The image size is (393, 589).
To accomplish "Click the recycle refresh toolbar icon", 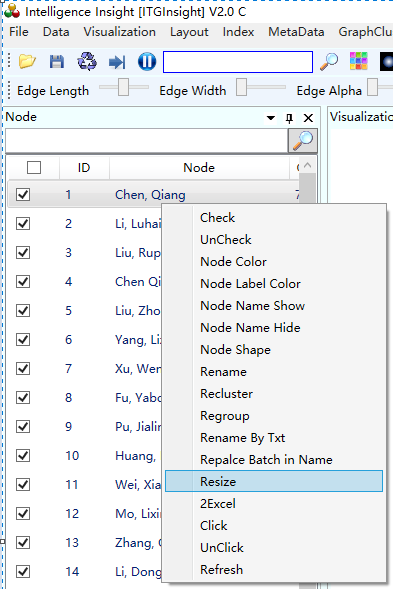I will (87, 61).
